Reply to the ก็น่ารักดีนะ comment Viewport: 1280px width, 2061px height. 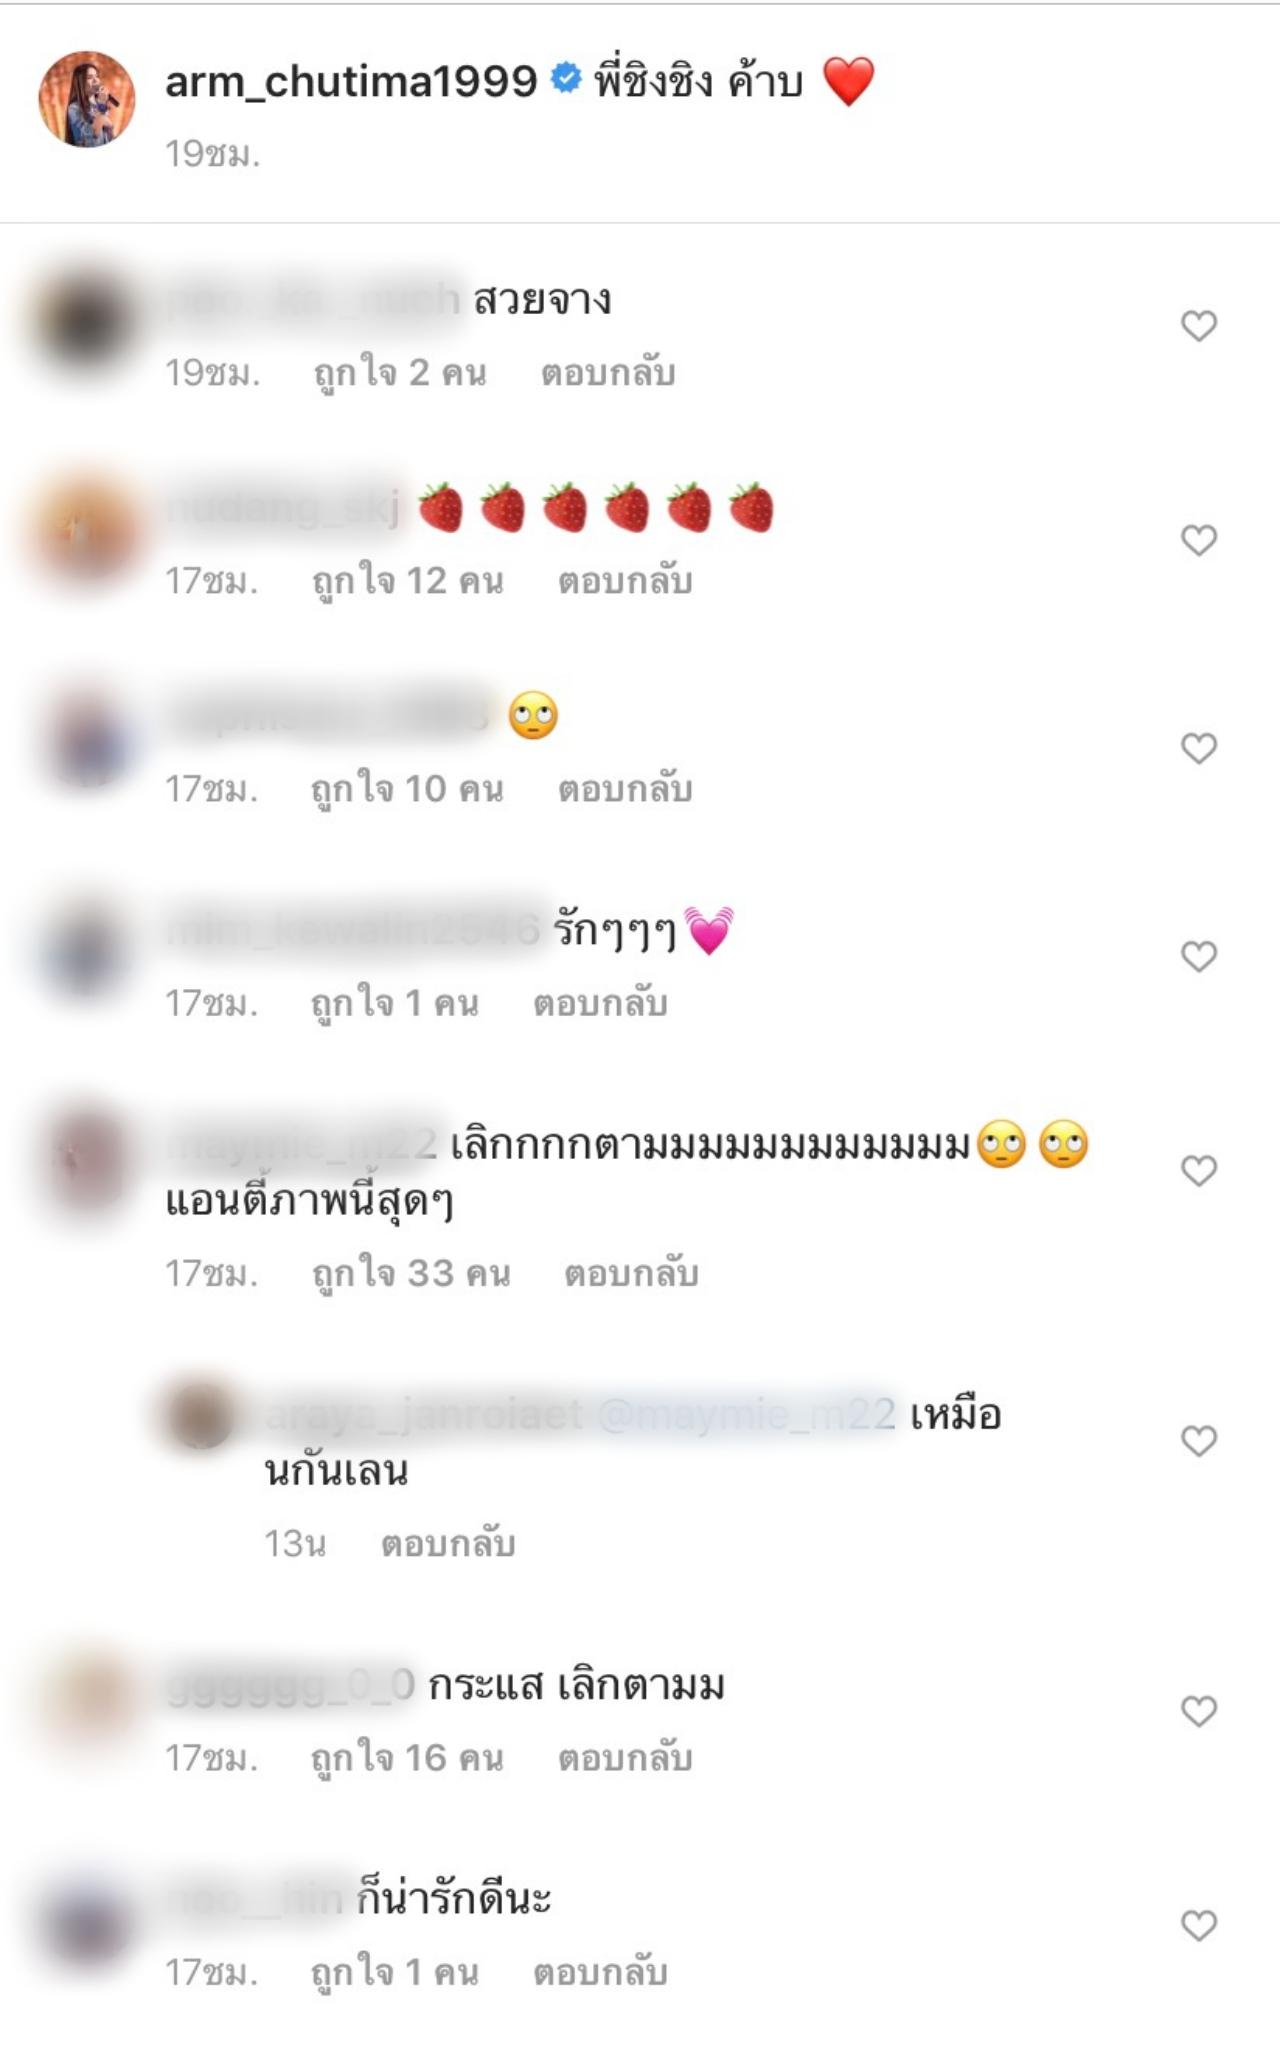point(600,1973)
